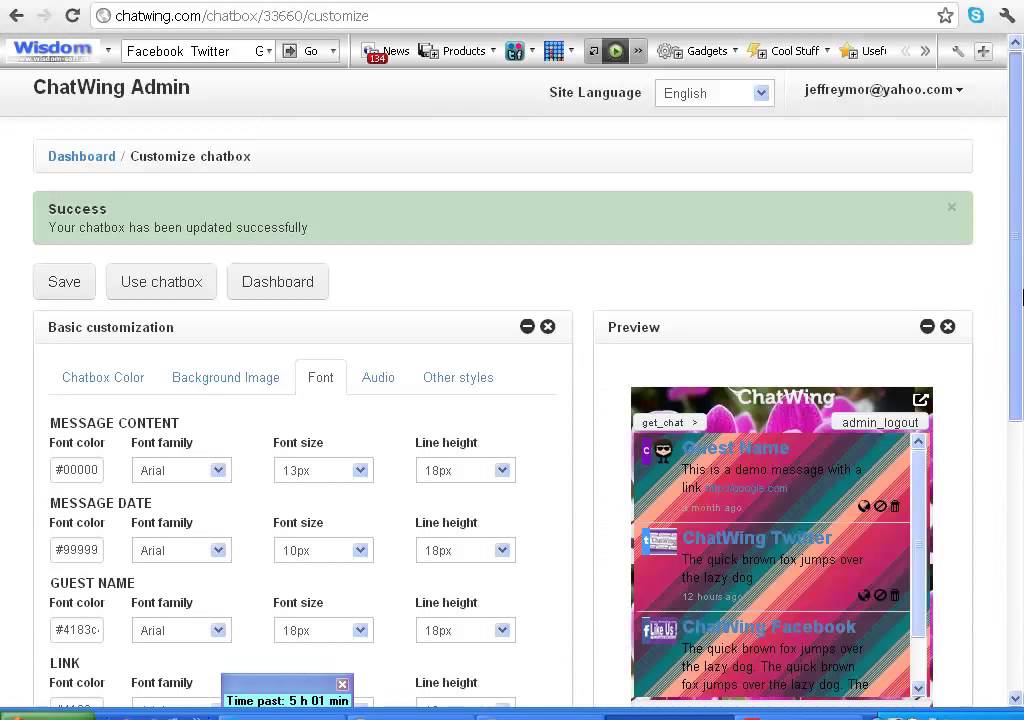Open Guest Name font family dropdown

182,630
